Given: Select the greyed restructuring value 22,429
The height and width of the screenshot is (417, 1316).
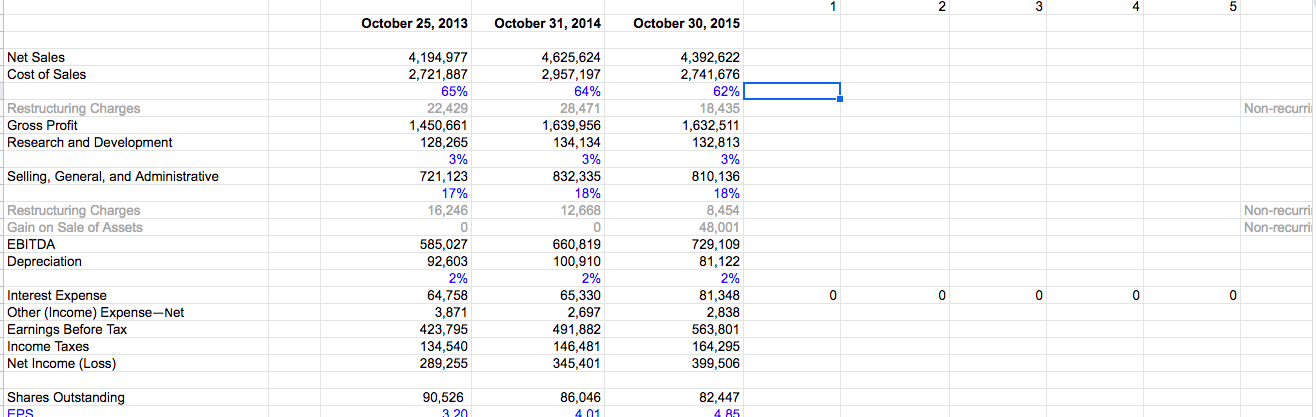Looking at the screenshot, I should [447, 108].
